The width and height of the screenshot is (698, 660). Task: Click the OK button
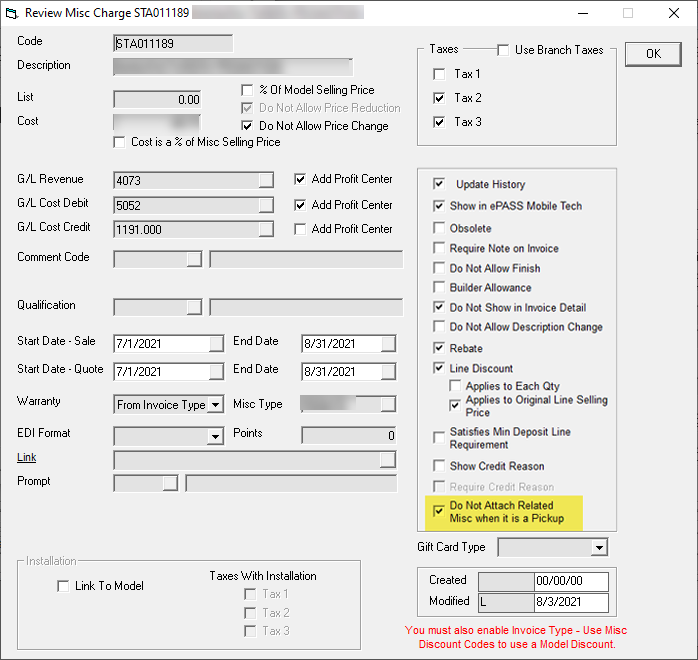(x=653, y=54)
